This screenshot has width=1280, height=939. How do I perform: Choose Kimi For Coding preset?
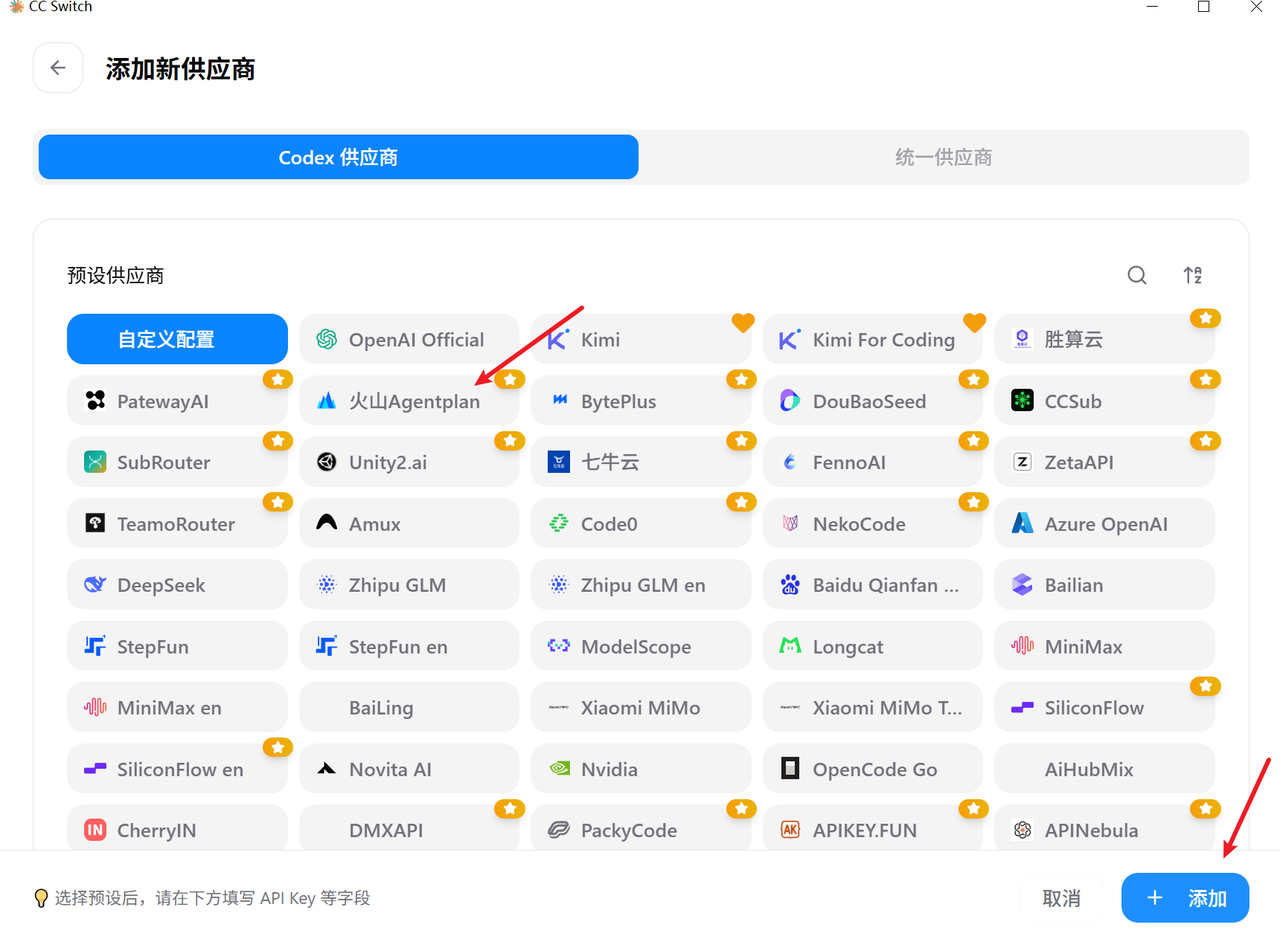[x=873, y=339]
